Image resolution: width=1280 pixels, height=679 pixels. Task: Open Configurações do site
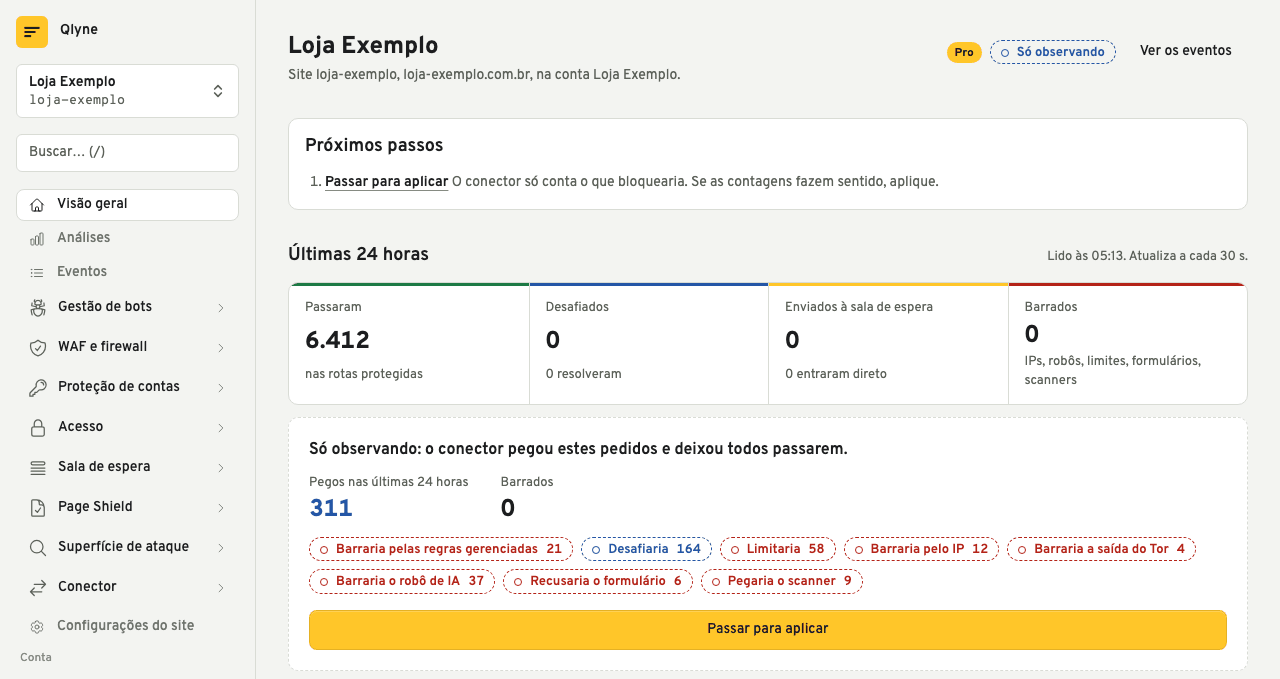pos(127,626)
